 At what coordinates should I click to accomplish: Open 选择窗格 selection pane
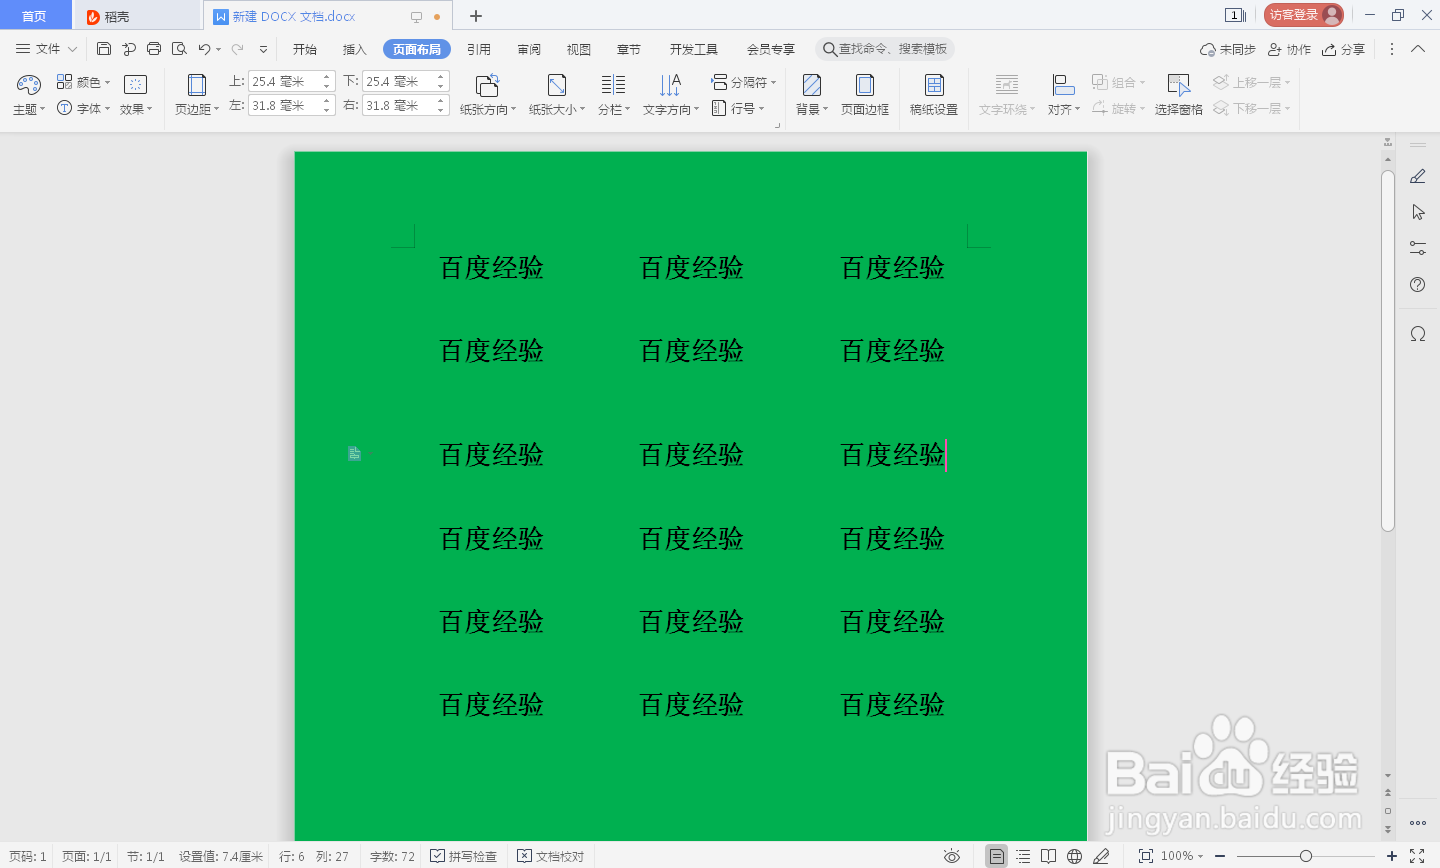click(1179, 95)
